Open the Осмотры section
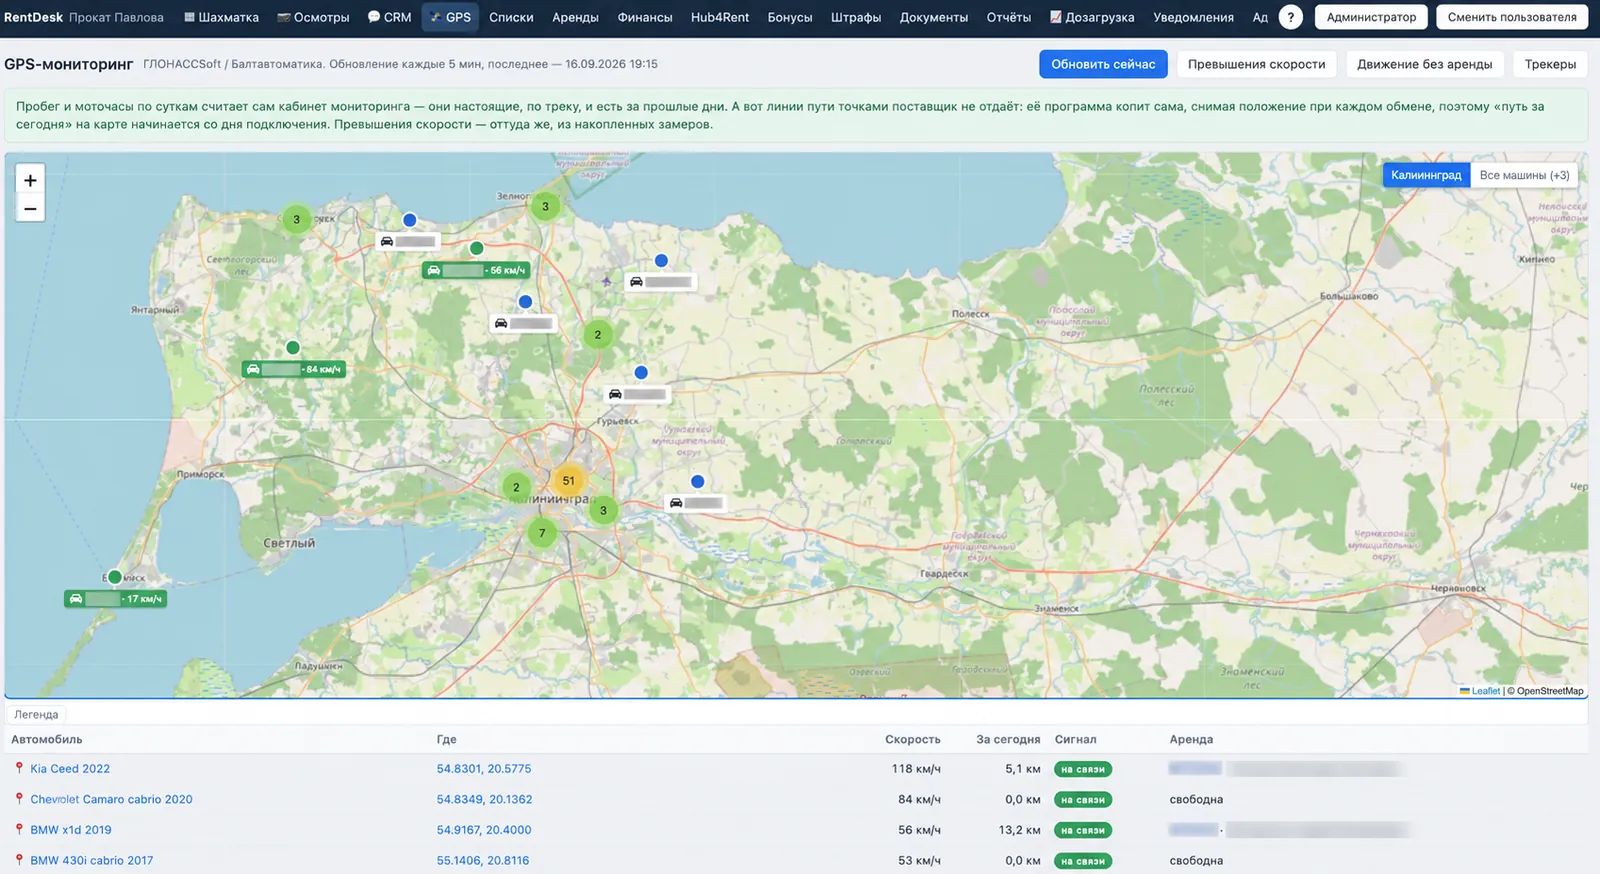 pos(313,17)
